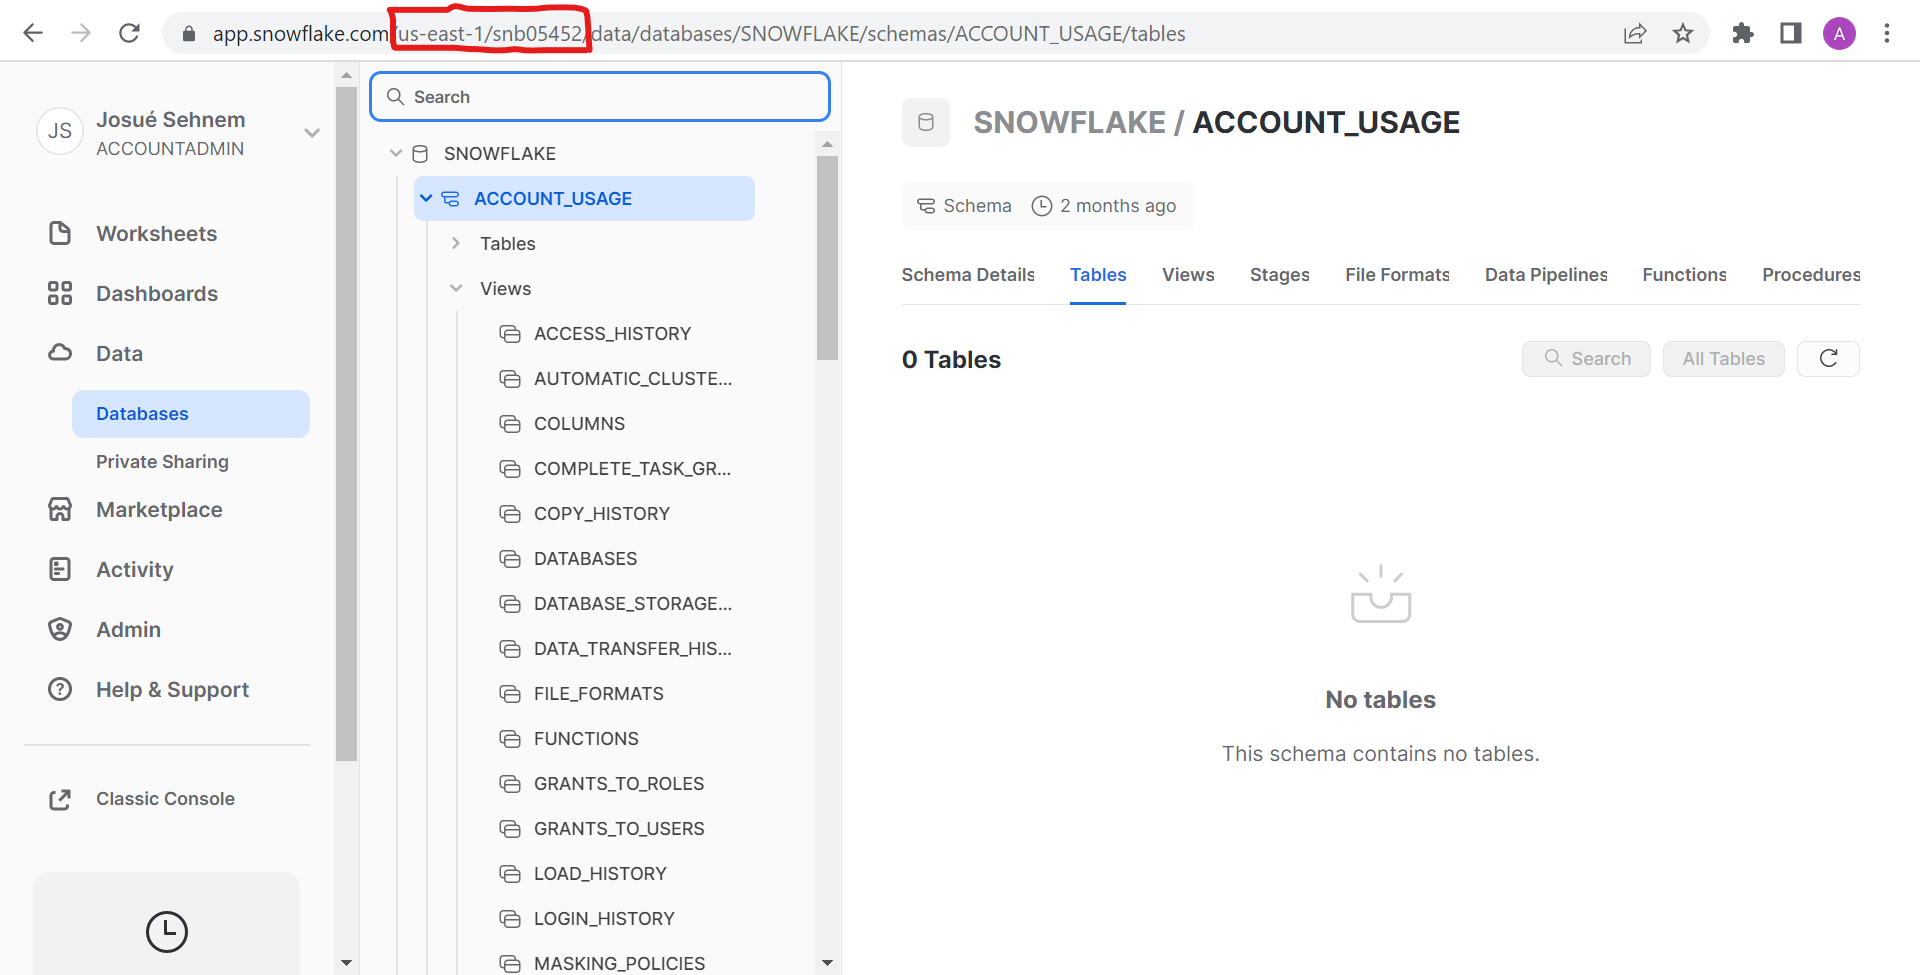Click the database icon next to the page title

(x=926, y=122)
